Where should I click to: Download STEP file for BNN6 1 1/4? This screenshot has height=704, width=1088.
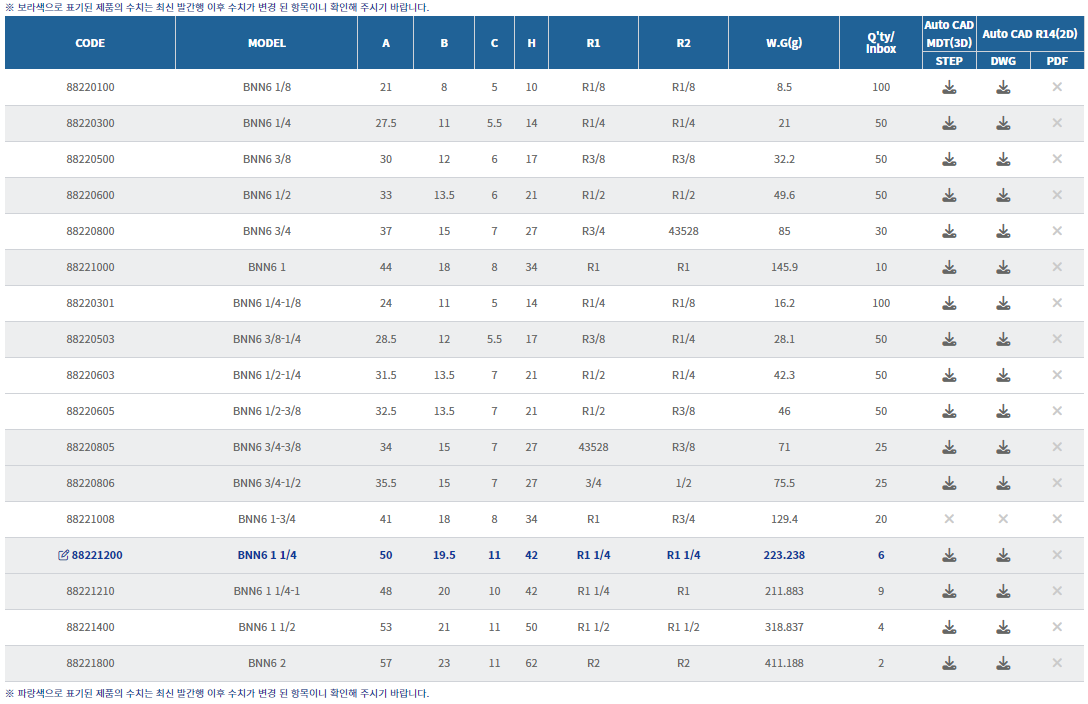coord(949,555)
